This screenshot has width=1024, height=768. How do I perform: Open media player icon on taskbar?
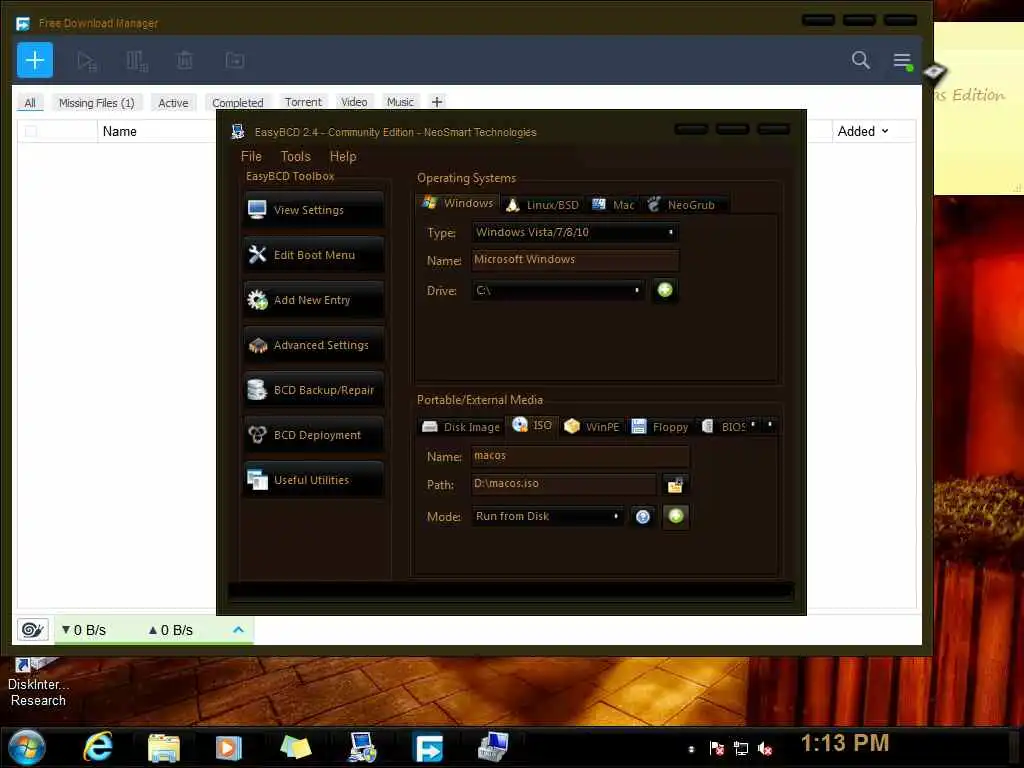pyautogui.click(x=229, y=747)
